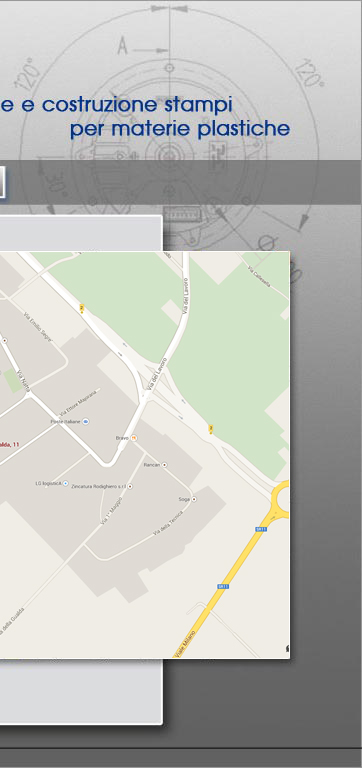Click the Zincatura Rodighiero s.r.l text label
This screenshot has height=768, width=362.
[x=99, y=487]
